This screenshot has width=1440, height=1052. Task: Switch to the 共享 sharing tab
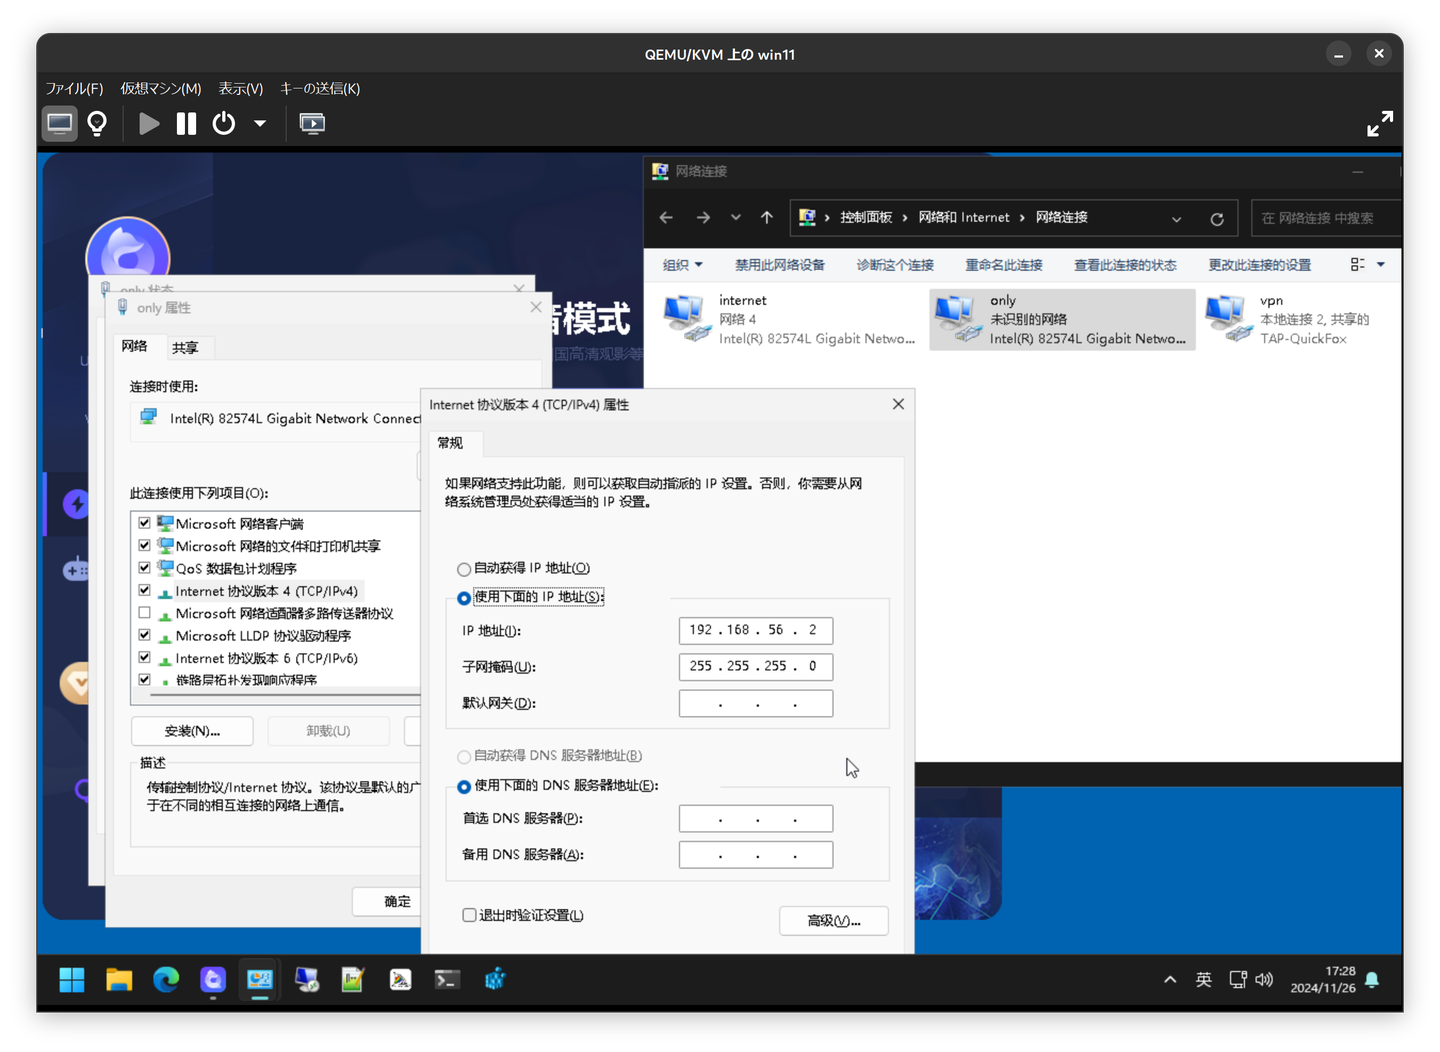pyautogui.click(x=185, y=348)
